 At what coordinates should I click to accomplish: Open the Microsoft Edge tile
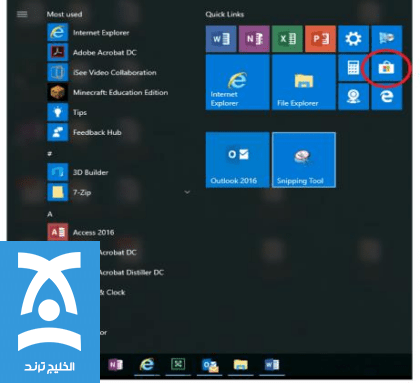[x=387, y=97]
